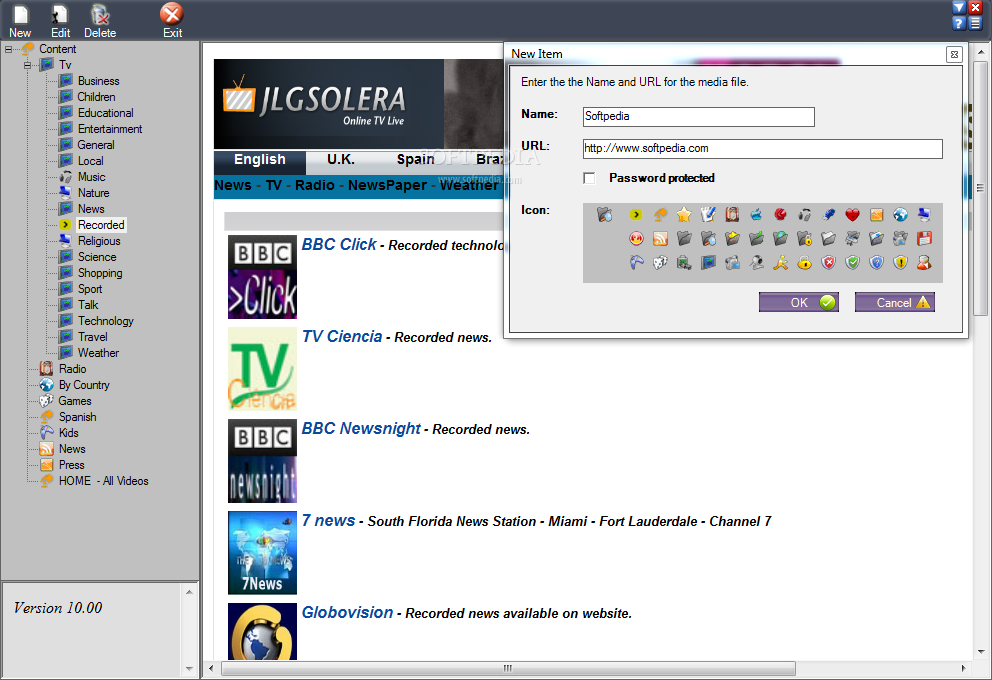Select Business in the Tv tree
The height and width of the screenshot is (680, 992).
pyautogui.click(x=99, y=81)
